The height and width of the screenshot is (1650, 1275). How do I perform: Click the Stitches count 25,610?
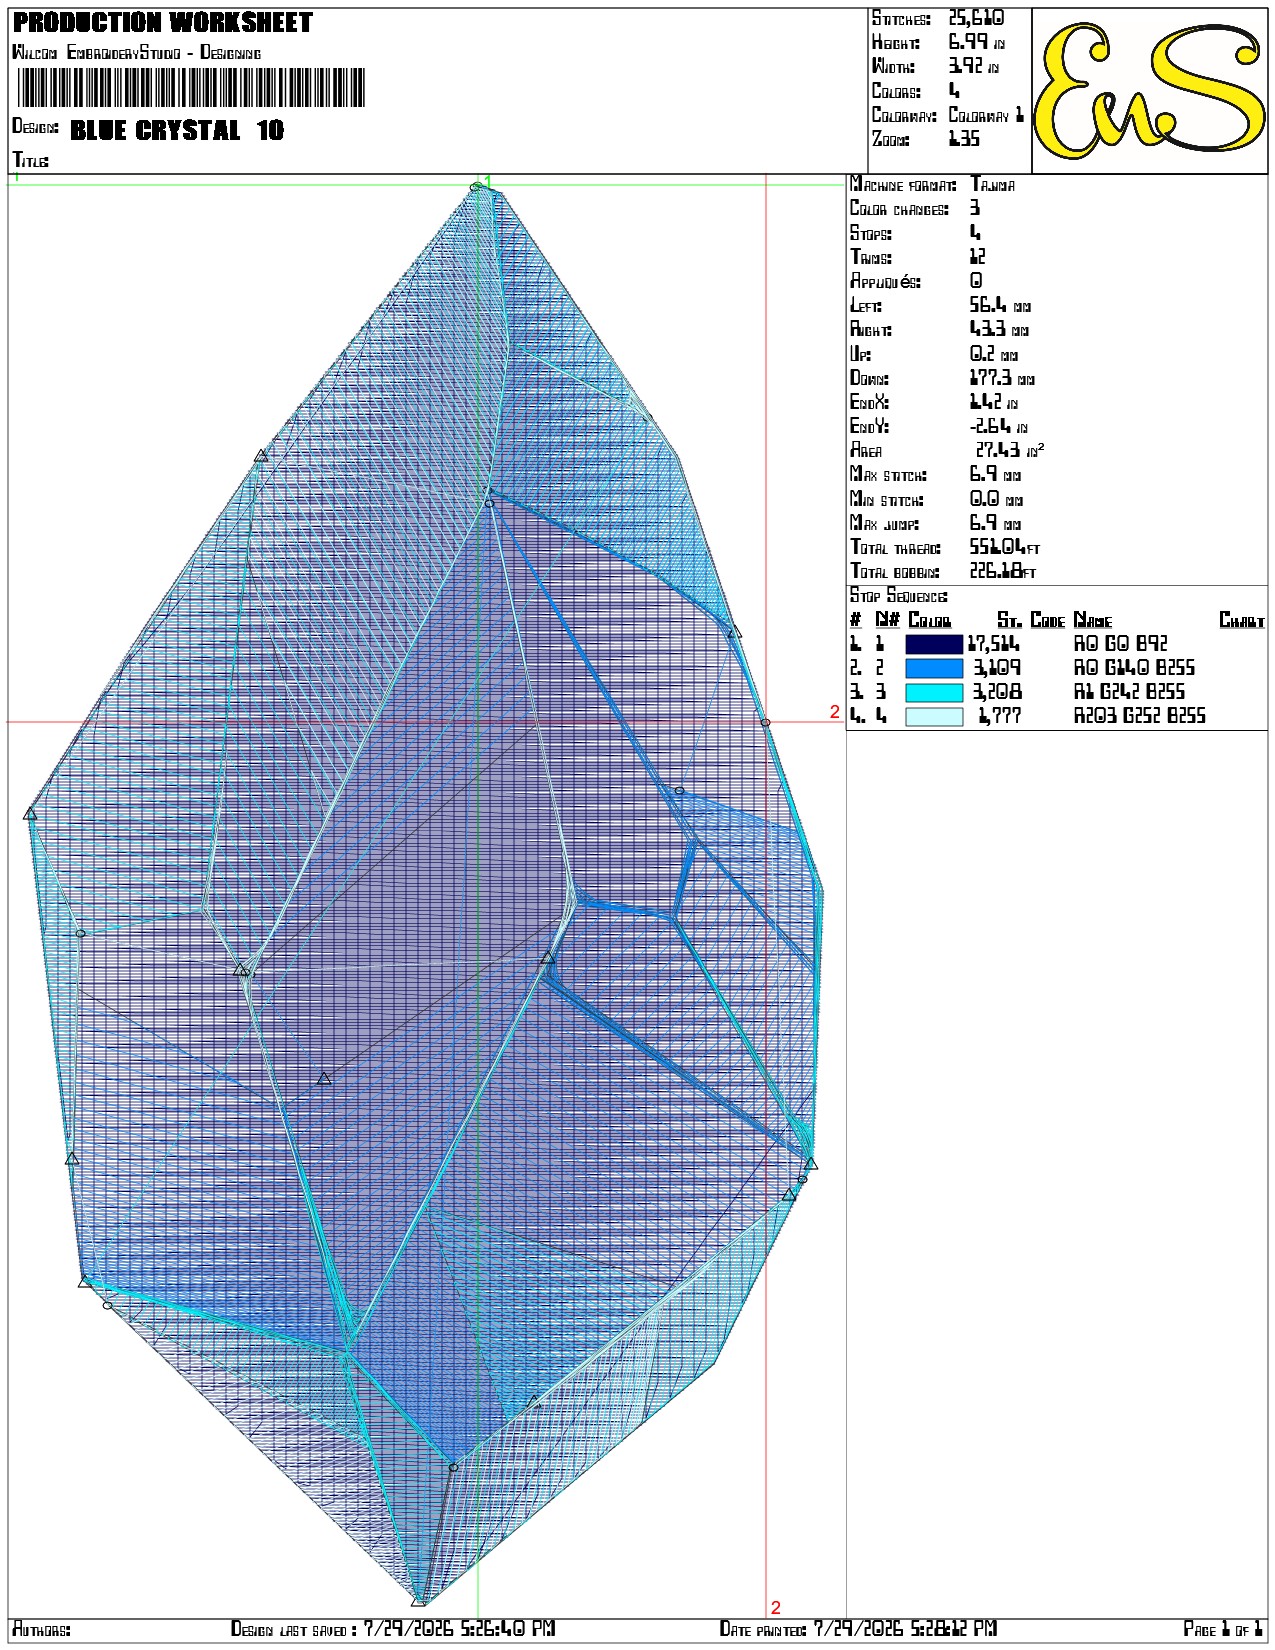[976, 18]
